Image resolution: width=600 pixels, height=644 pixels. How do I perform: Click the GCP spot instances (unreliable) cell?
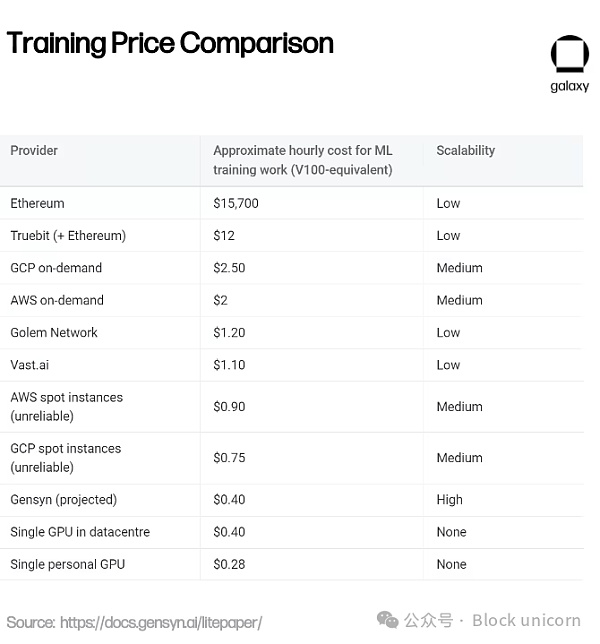[x=65, y=457]
